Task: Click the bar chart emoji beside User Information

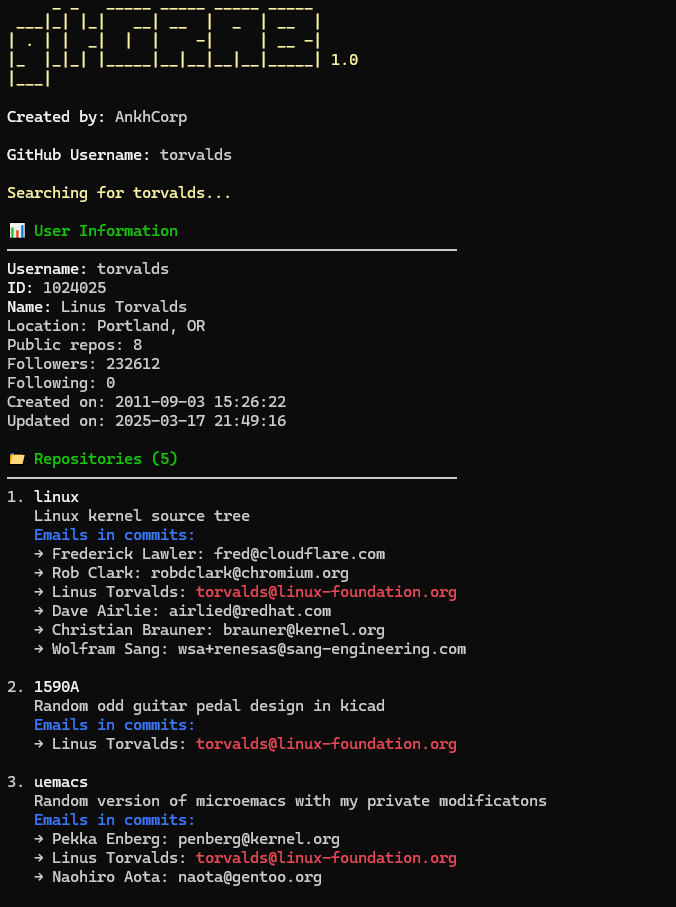Action: (17, 231)
